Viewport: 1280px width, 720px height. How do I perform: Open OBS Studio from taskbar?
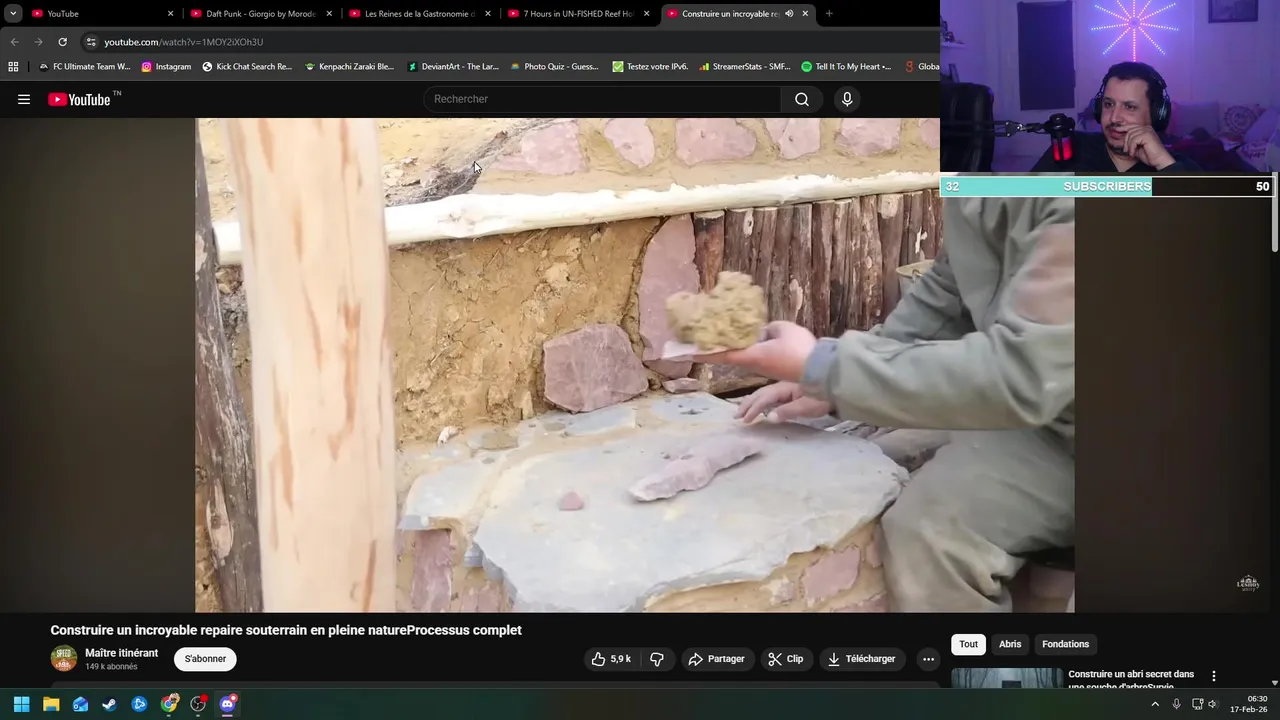point(198,704)
